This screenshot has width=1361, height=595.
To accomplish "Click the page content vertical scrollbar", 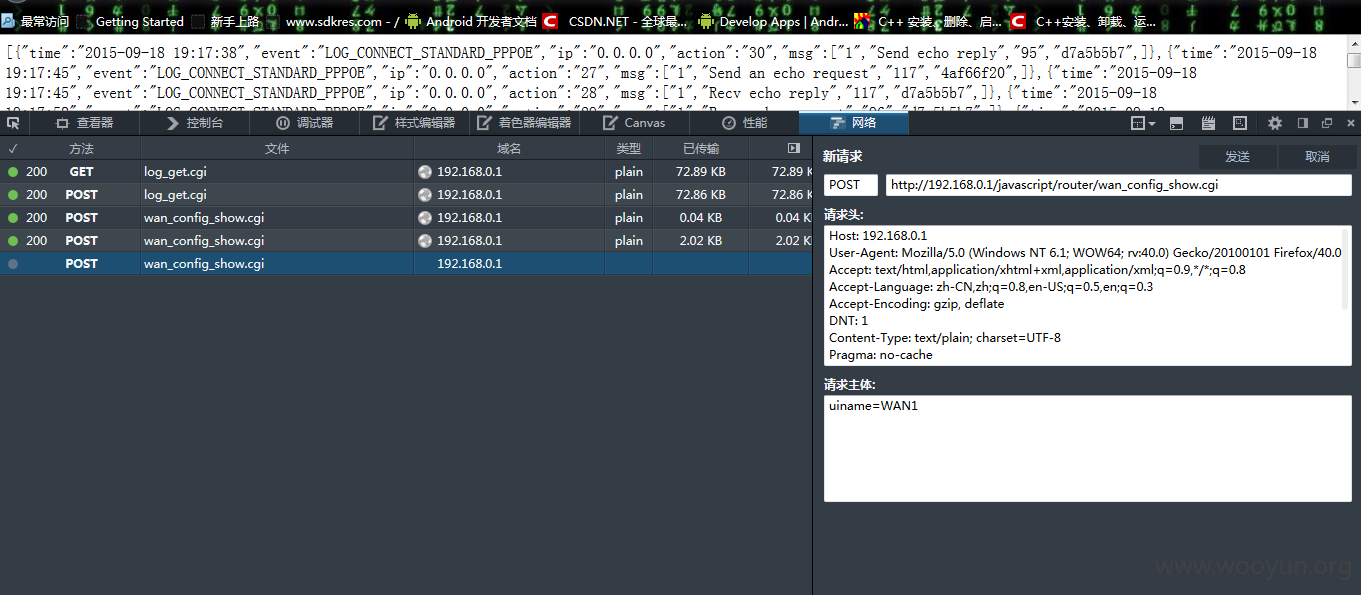I will 1353,72.
